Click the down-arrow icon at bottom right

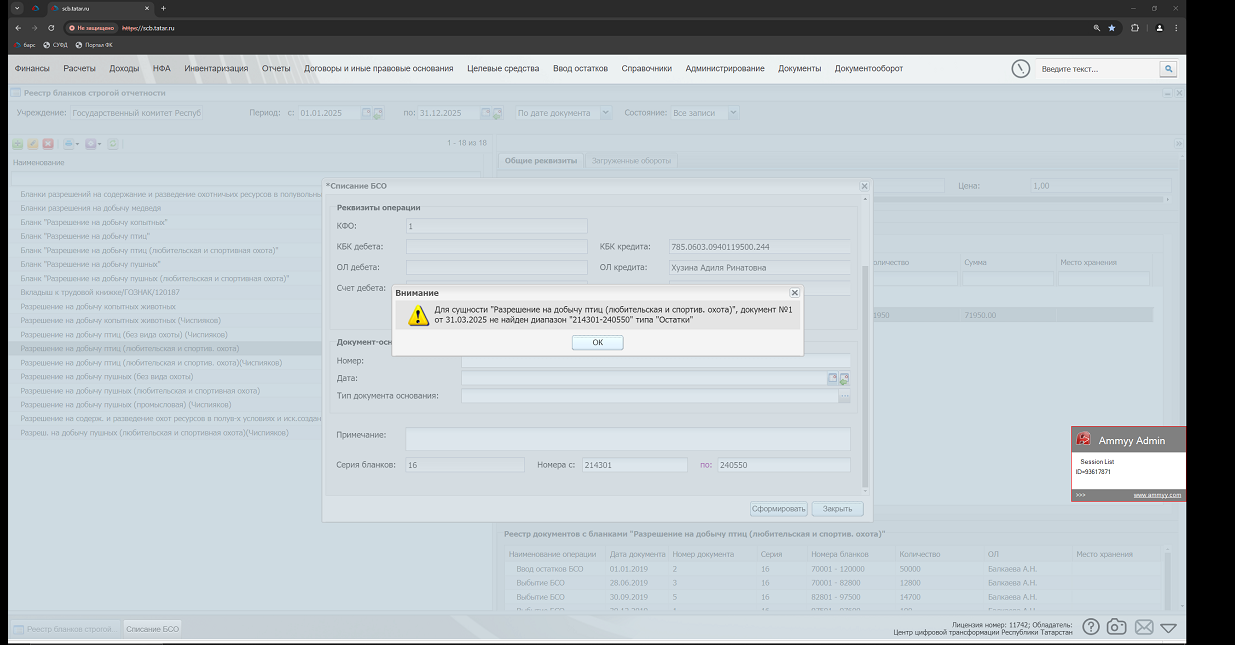pos(1168,627)
